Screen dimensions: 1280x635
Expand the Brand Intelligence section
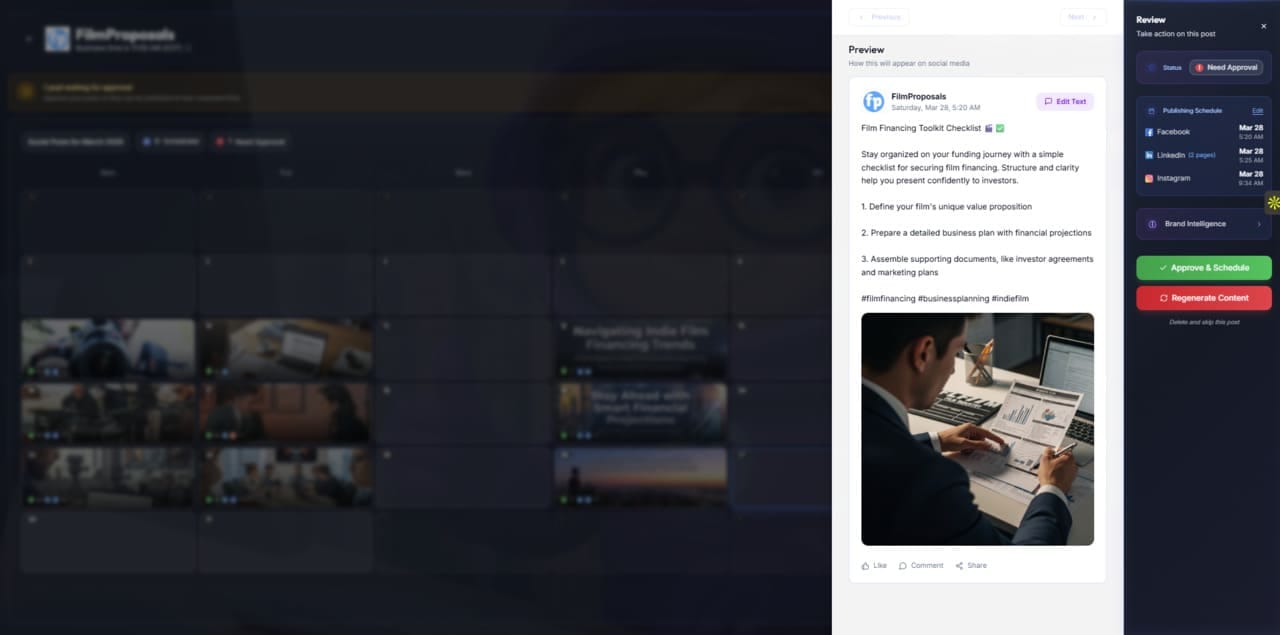pos(1204,224)
